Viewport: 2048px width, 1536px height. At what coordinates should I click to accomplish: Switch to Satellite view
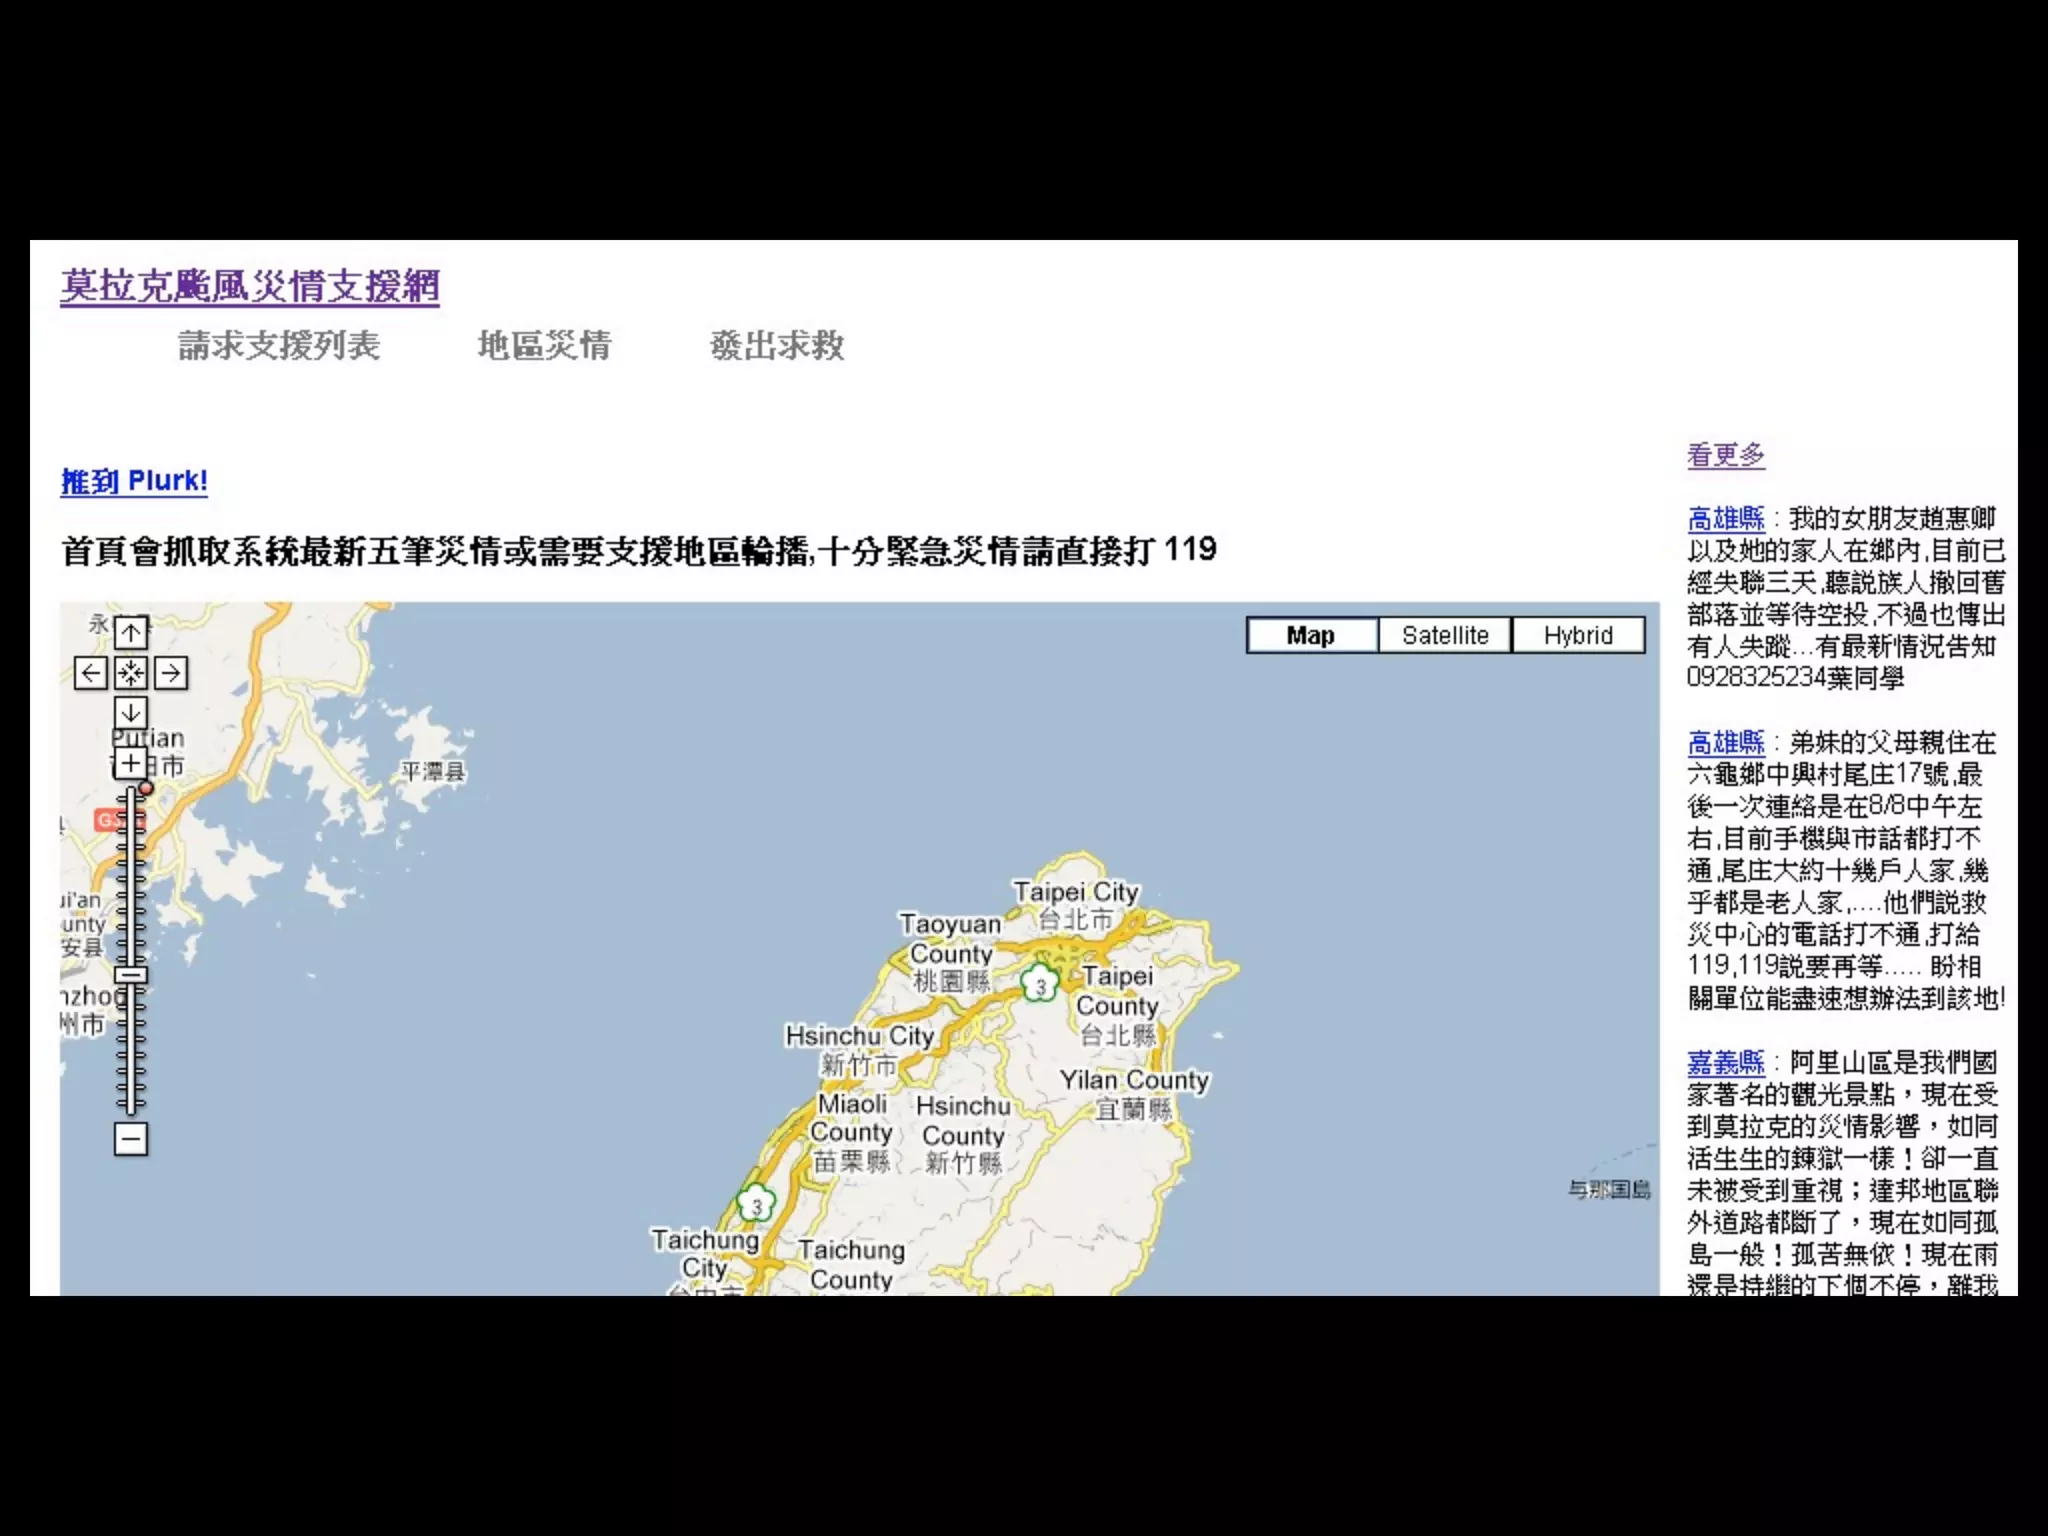[1445, 636]
